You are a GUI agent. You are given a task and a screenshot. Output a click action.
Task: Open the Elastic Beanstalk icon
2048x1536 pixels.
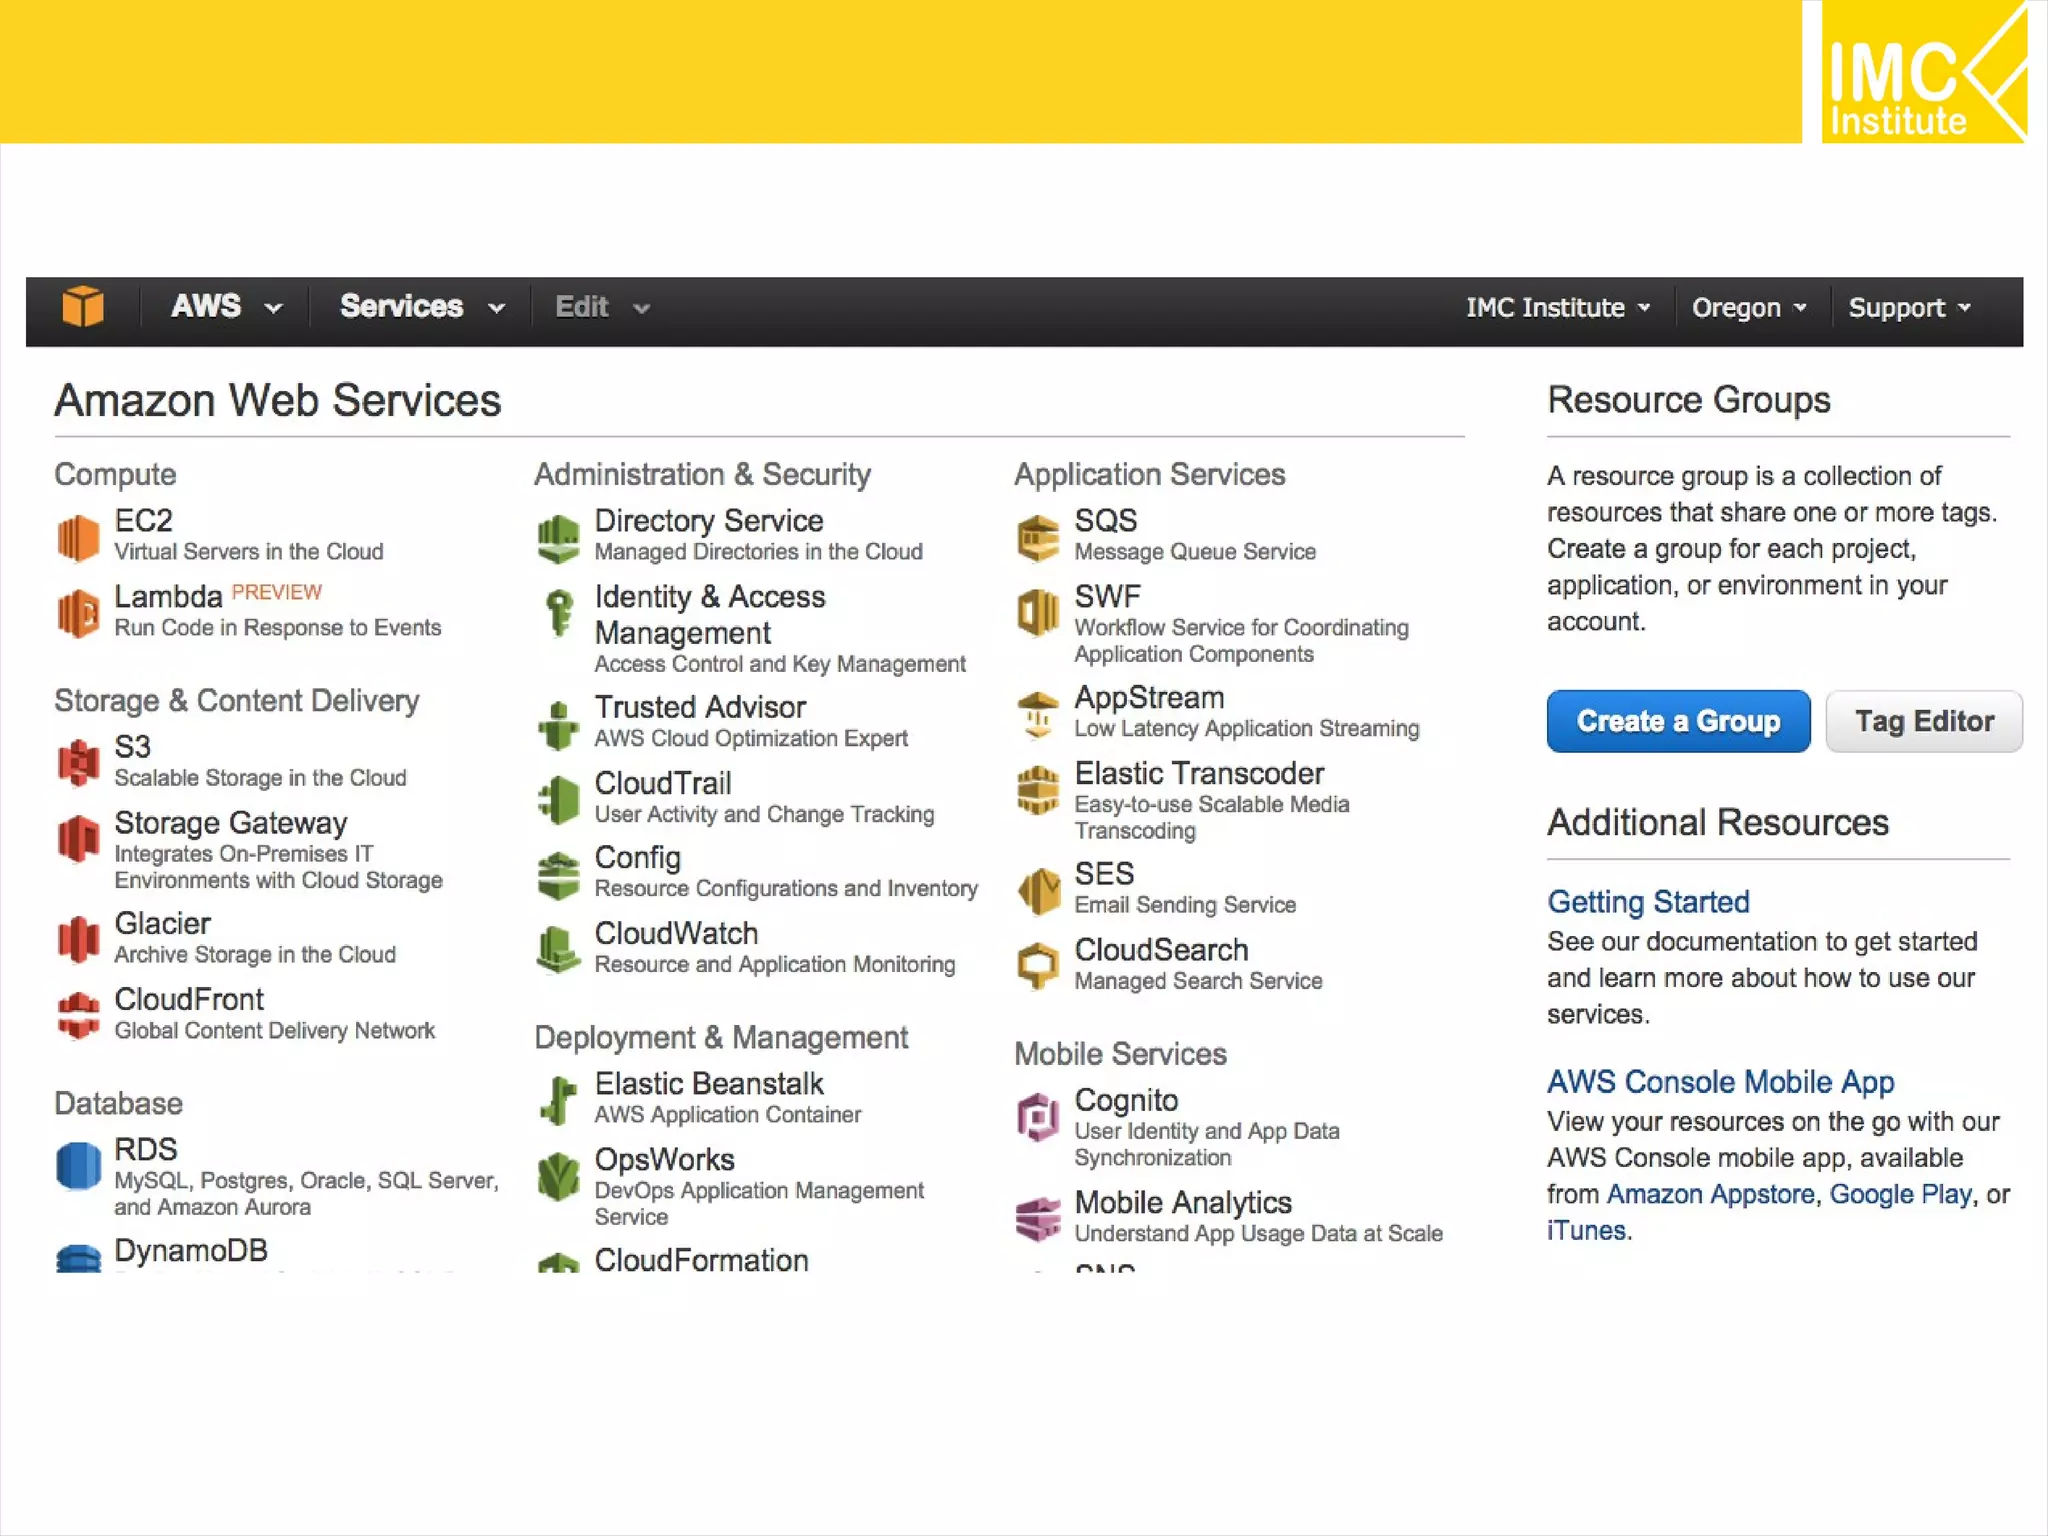coord(558,1099)
